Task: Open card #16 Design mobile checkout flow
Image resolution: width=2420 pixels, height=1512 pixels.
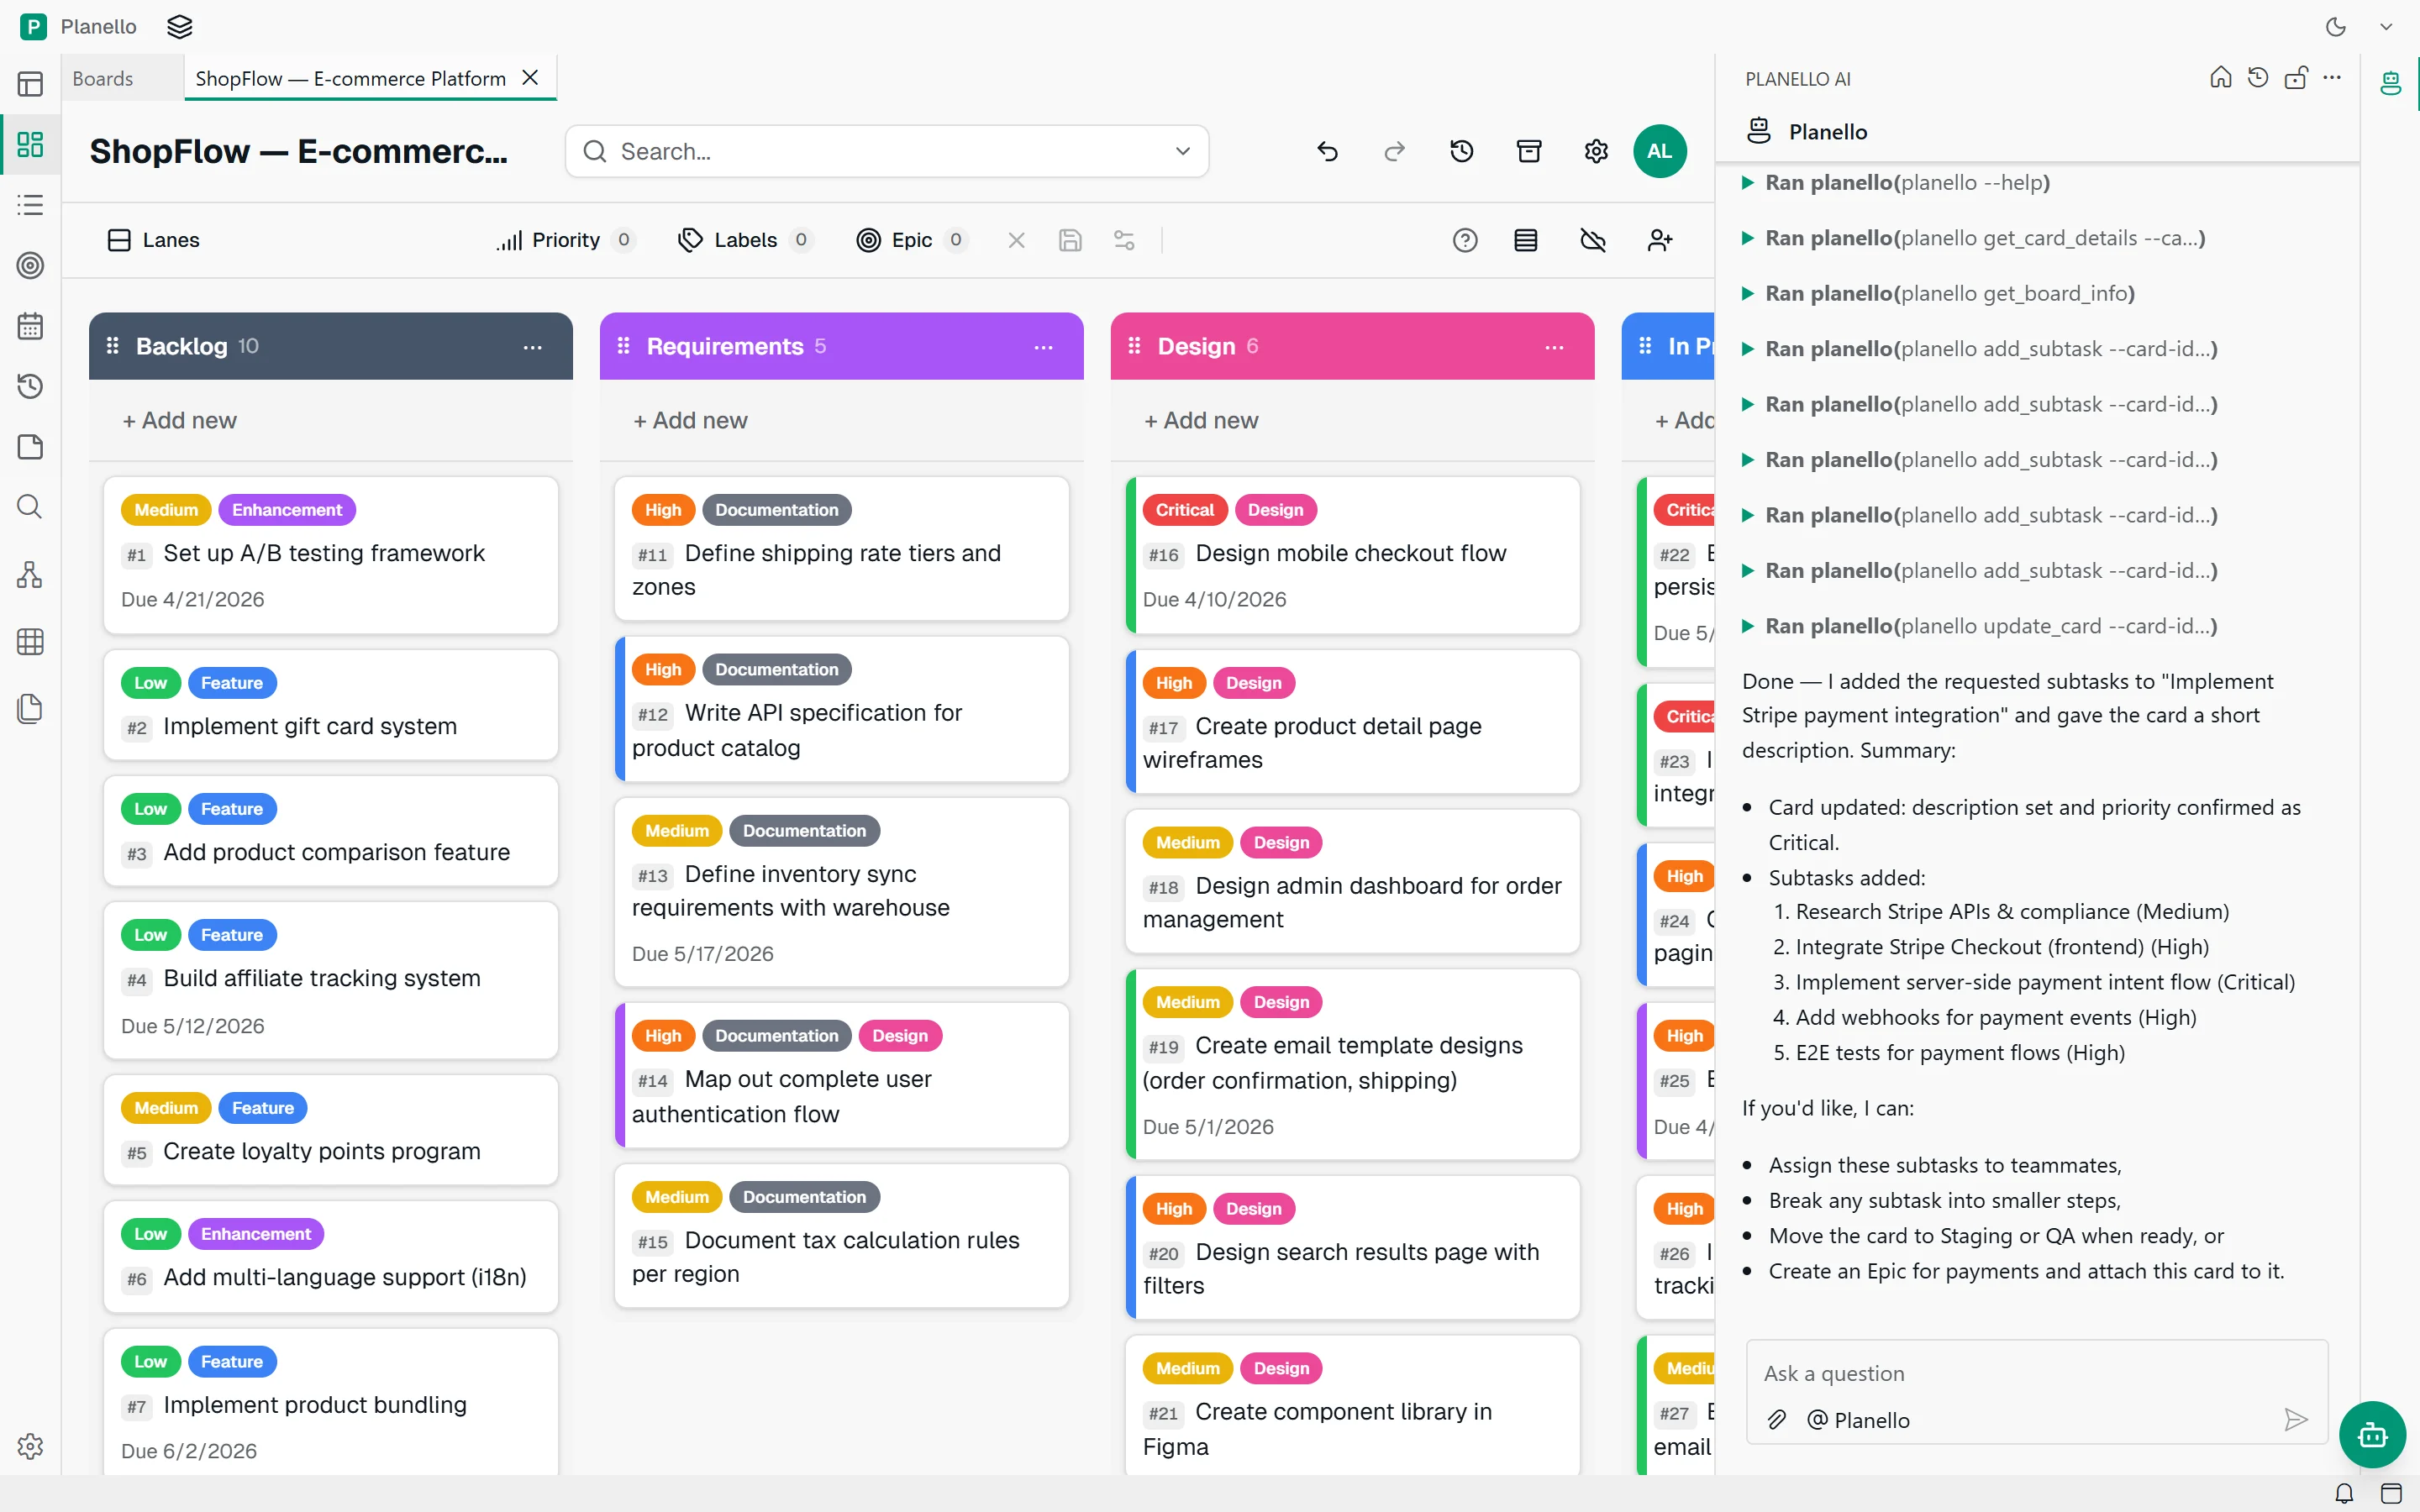Action: tap(1352, 555)
